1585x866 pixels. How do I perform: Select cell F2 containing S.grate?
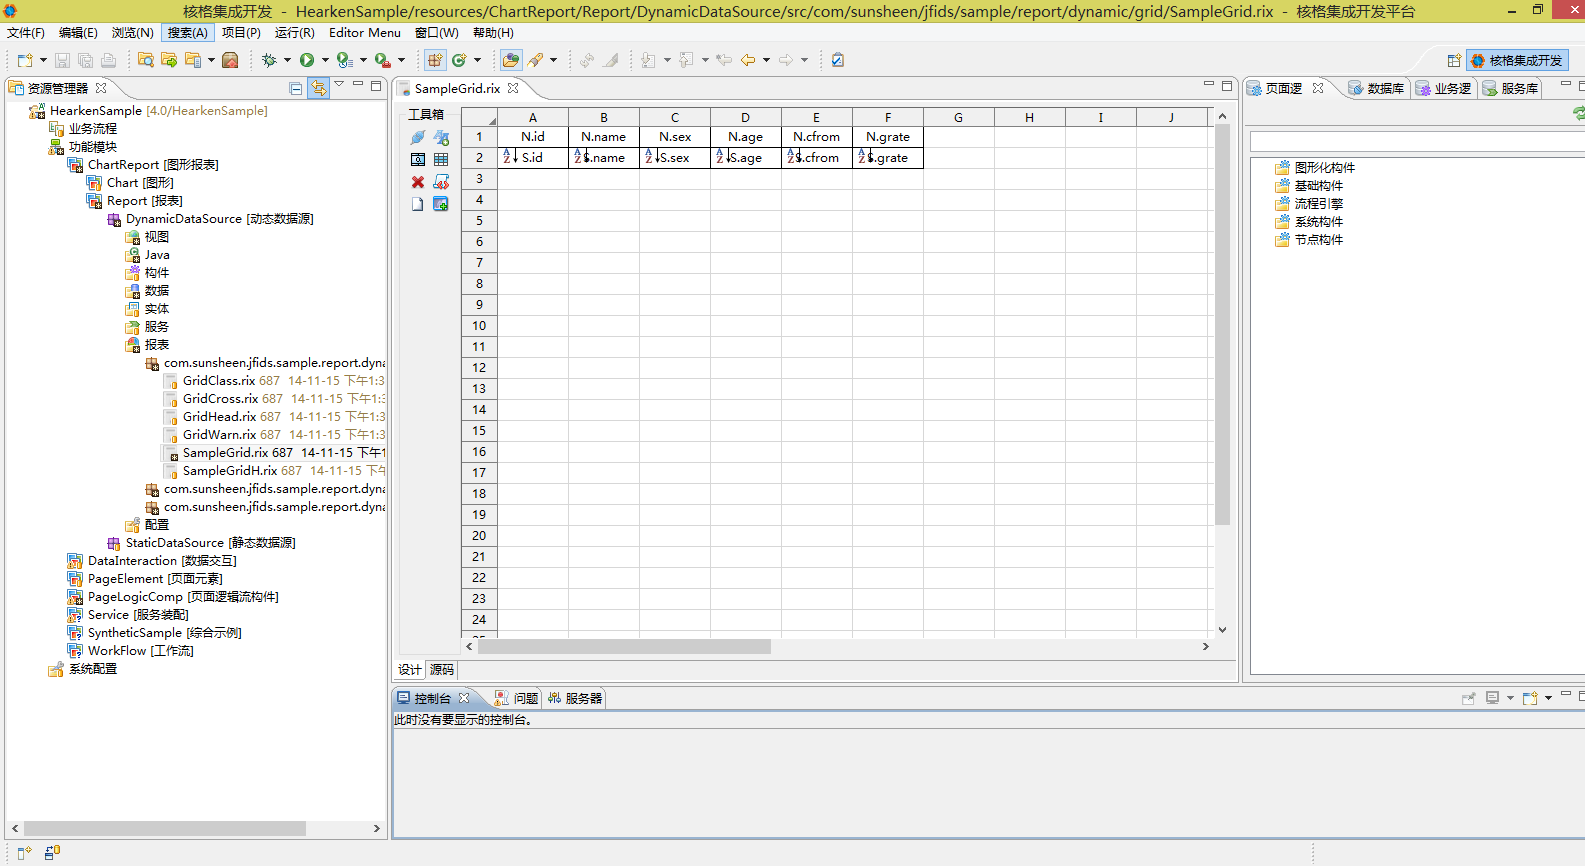tap(888, 158)
